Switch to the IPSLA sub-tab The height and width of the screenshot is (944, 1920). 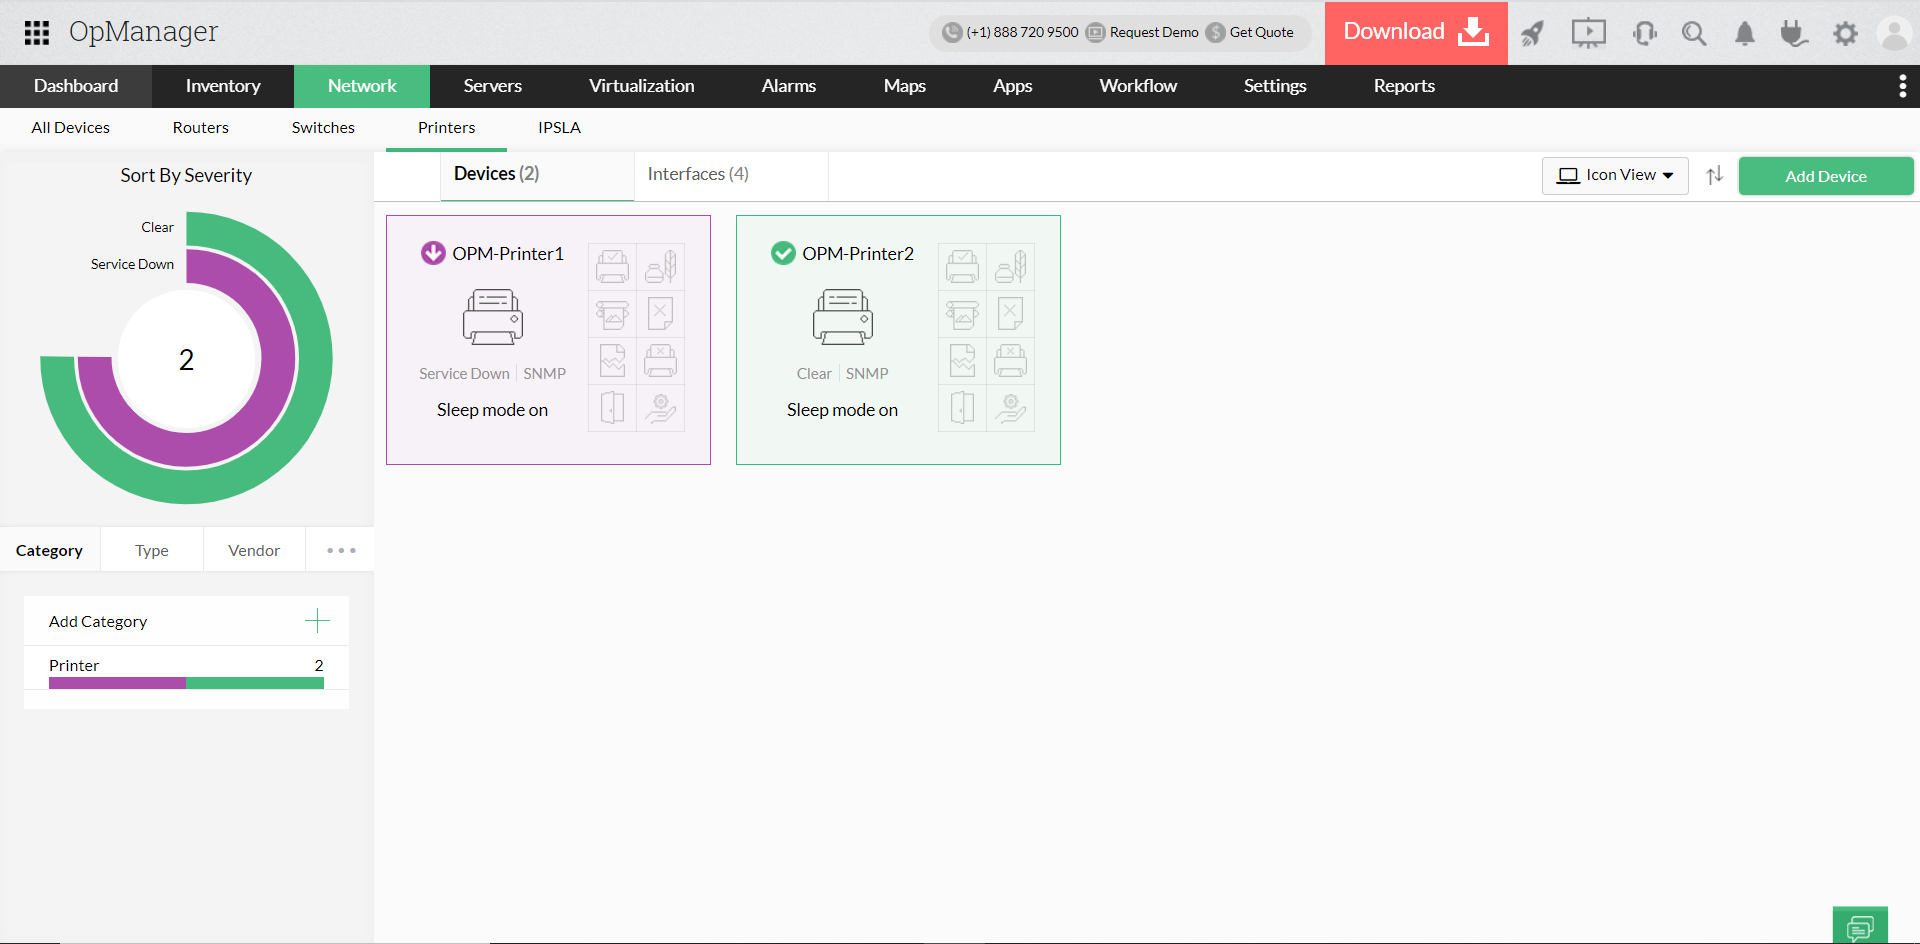tap(559, 128)
